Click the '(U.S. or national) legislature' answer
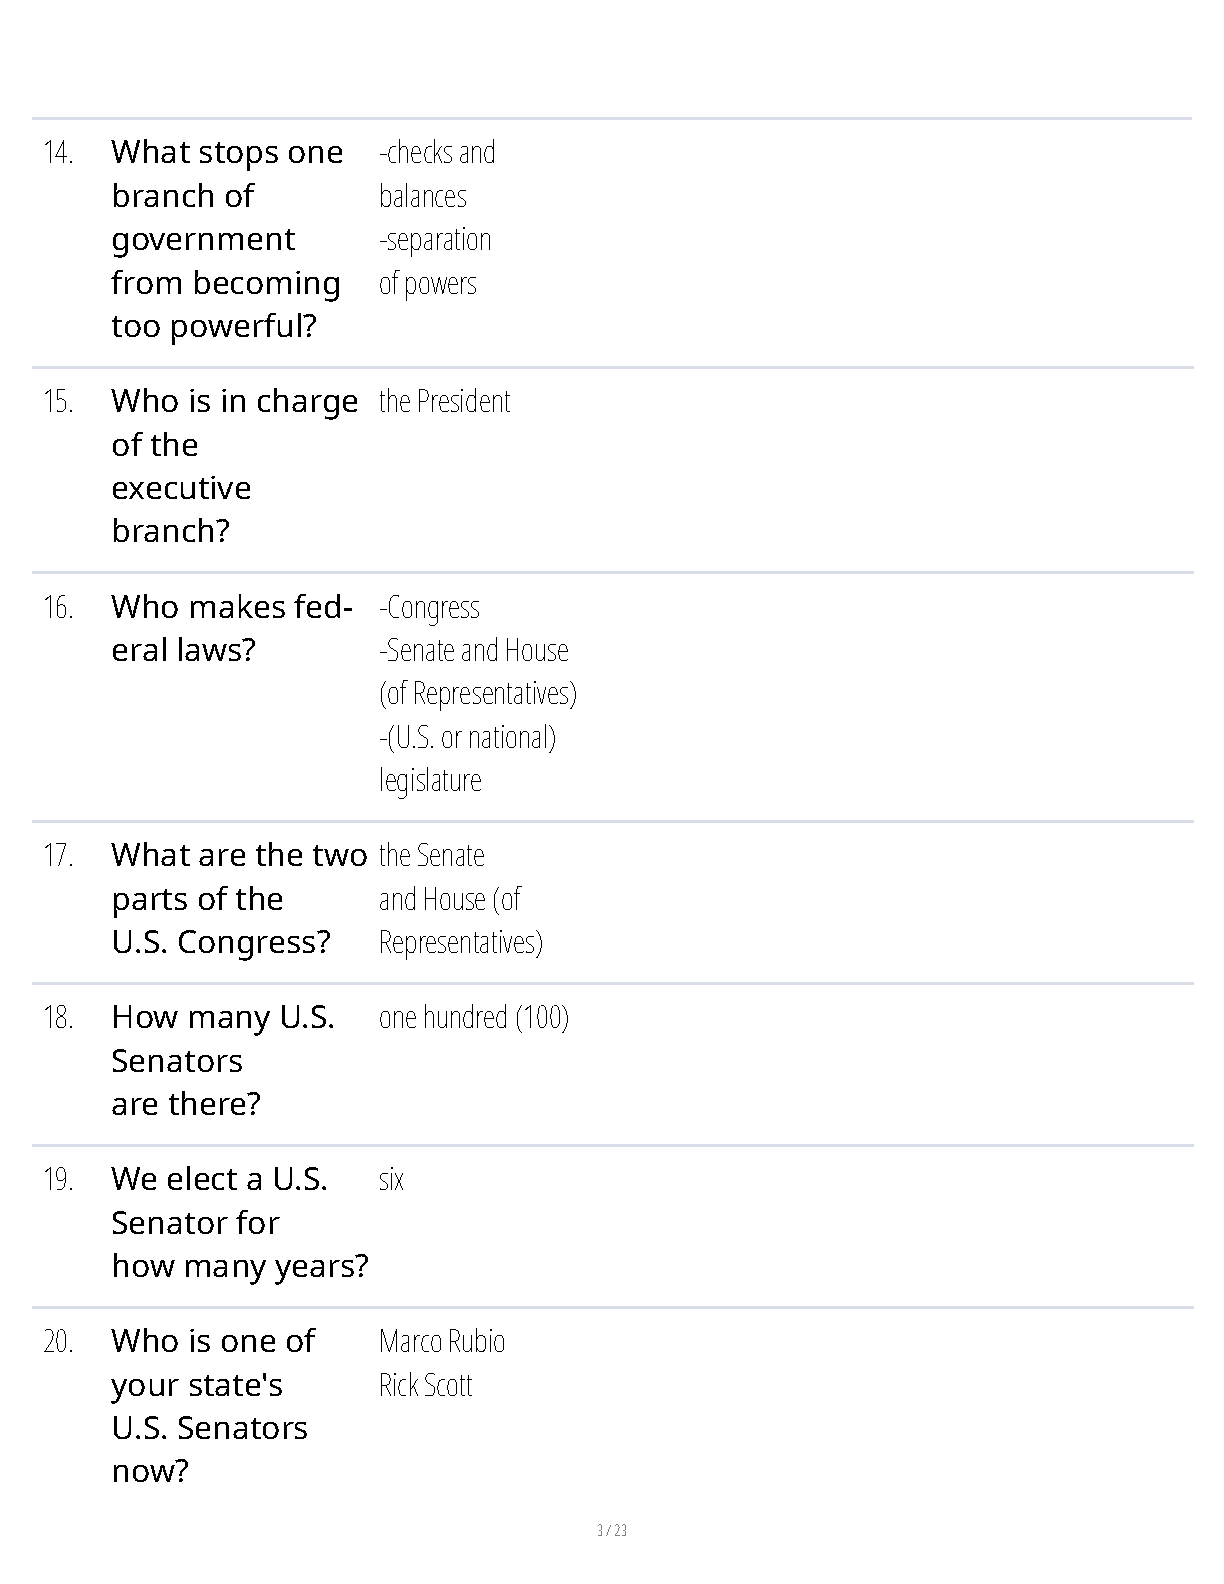1224x1584 pixels. point(467,758)
